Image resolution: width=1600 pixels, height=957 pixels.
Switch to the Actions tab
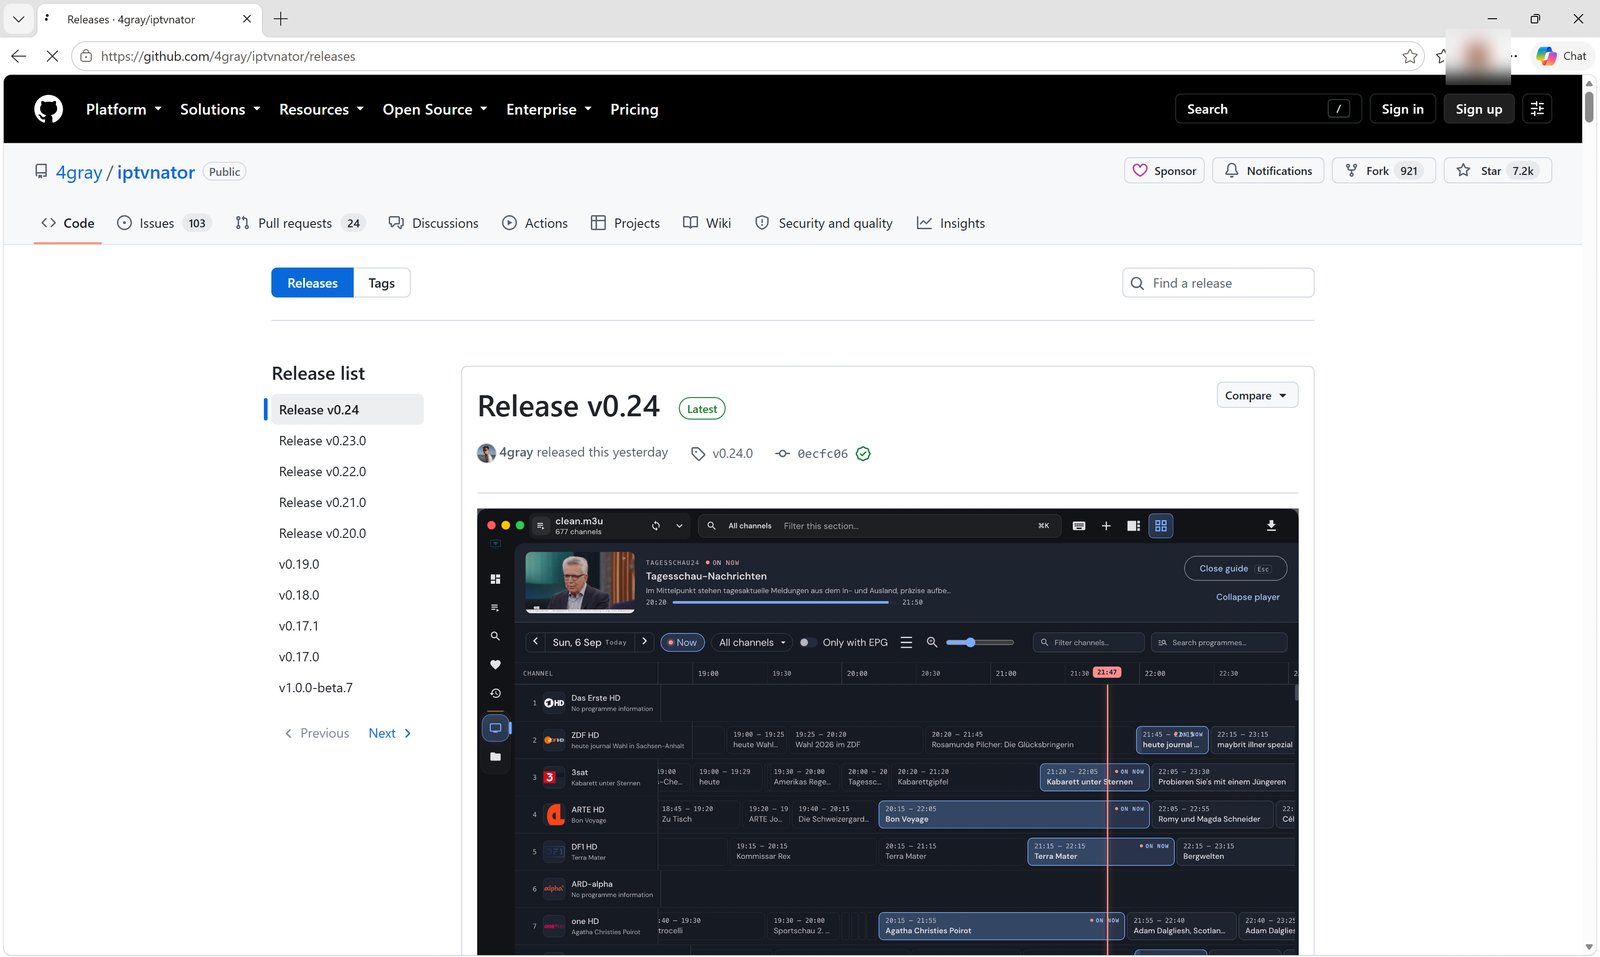535,223
